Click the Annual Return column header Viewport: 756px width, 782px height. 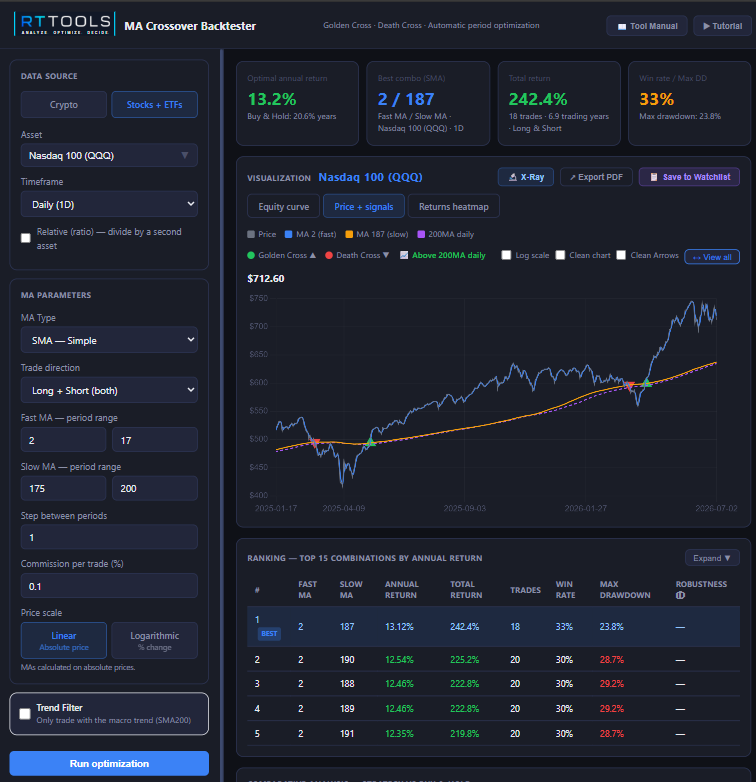point(401,589)
